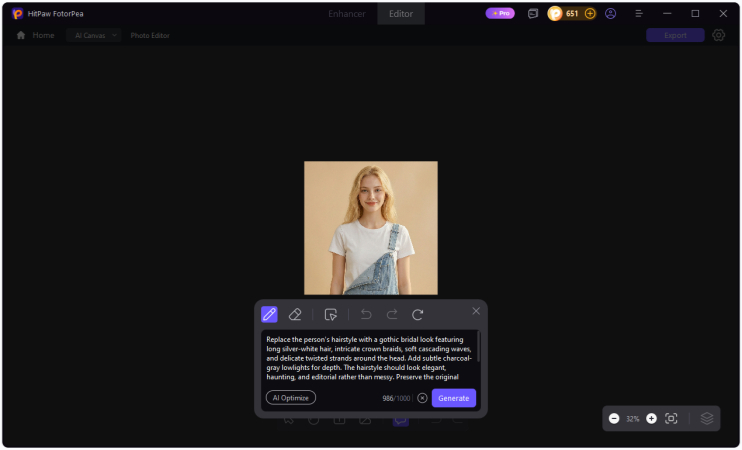
Task: Open Photo Editor mode
Action: click(150, 35)
